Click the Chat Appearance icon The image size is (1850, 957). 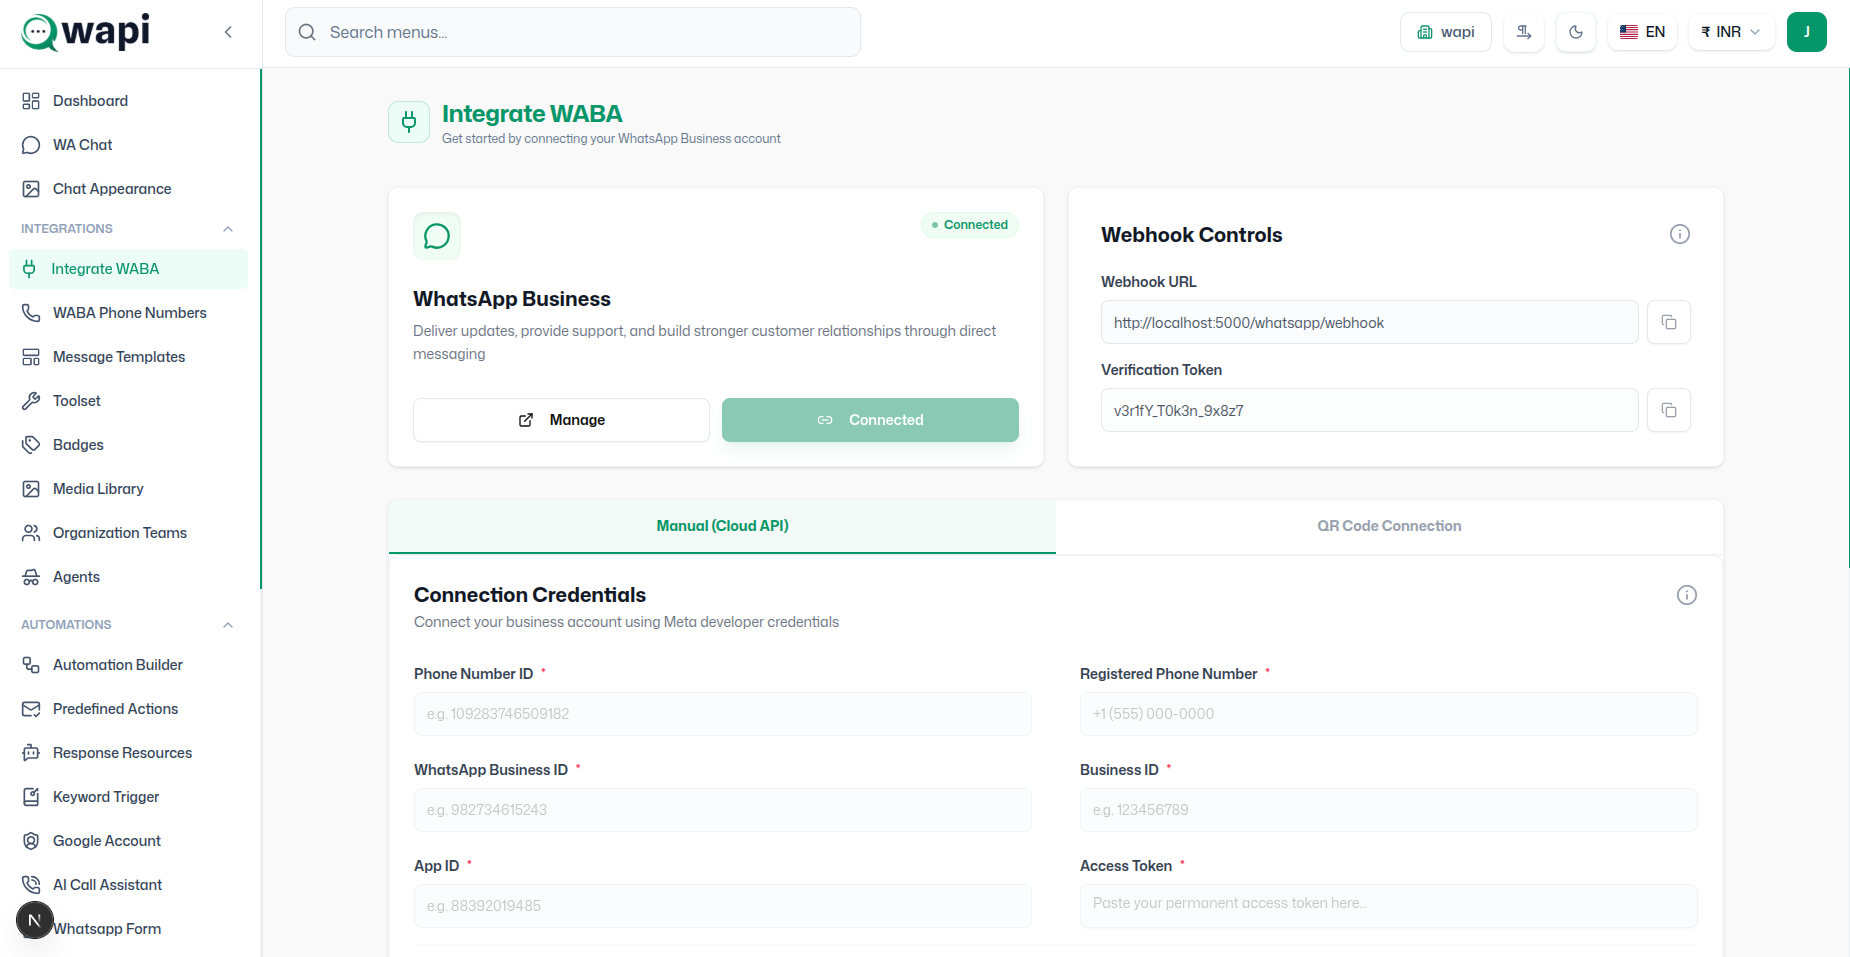pos(31,189)
